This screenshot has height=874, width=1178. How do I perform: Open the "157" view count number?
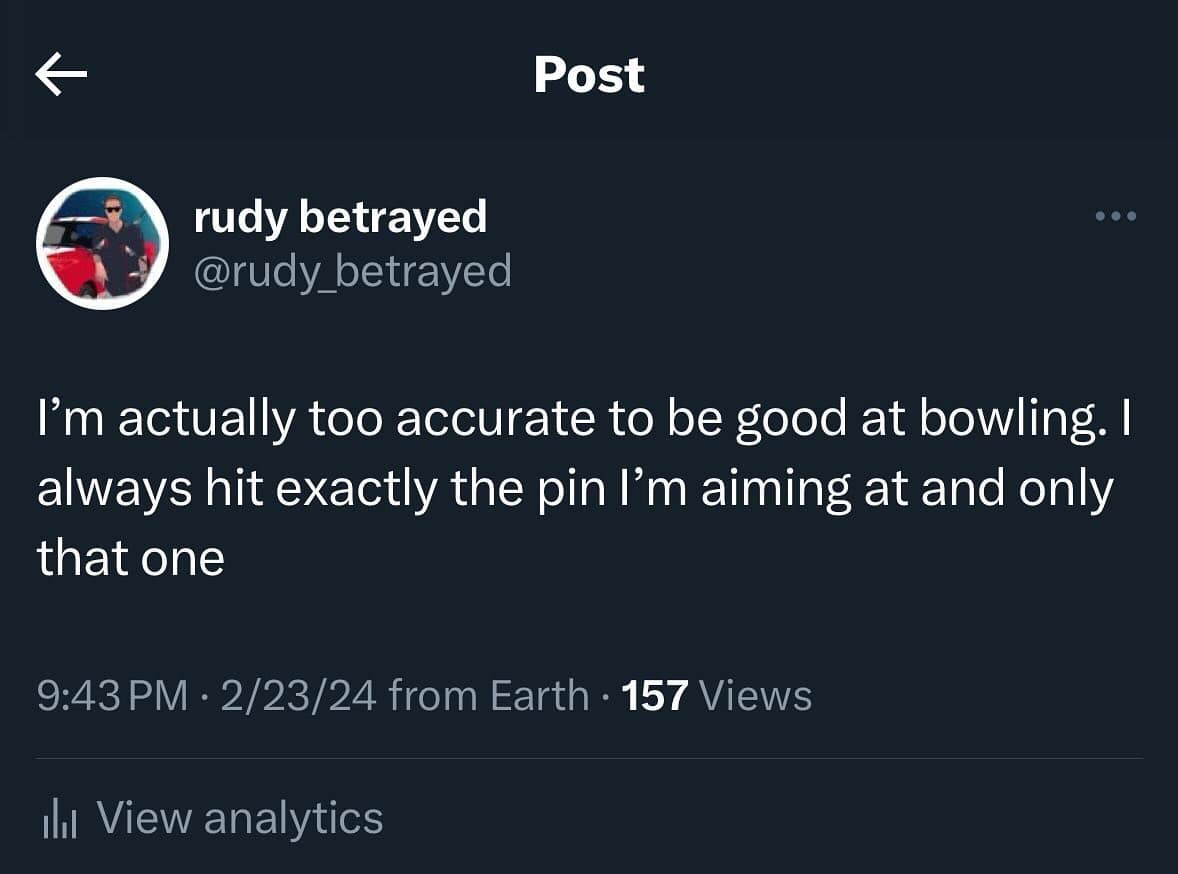(655, 695)
